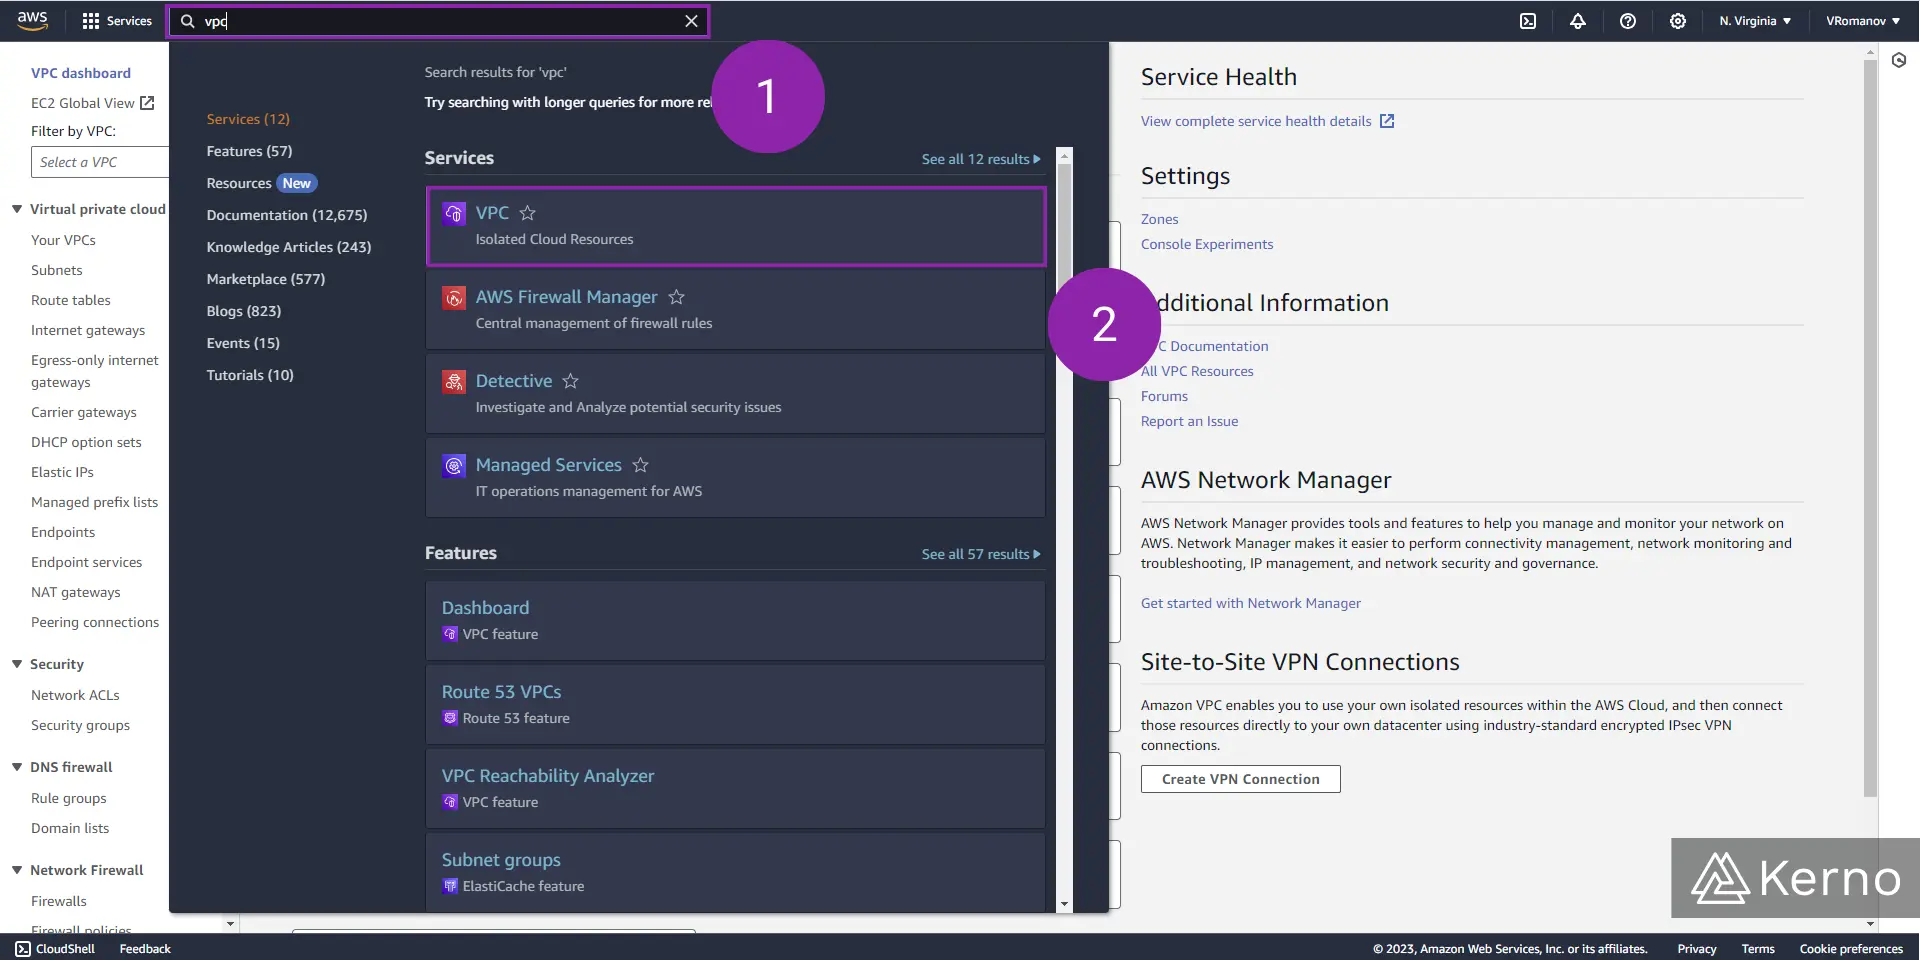Open the Services grid menu
This screenshot has width=1920, height=960.
[117, 21]
